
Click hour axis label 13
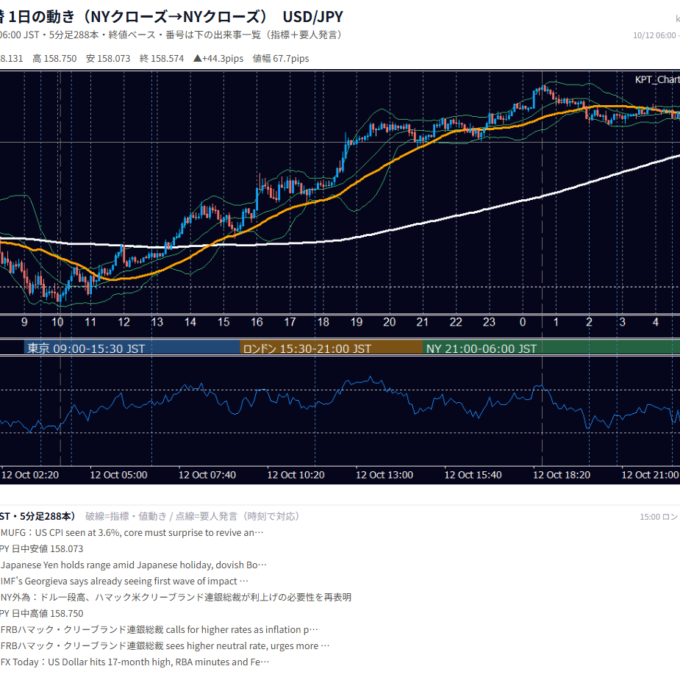[157, 322]
